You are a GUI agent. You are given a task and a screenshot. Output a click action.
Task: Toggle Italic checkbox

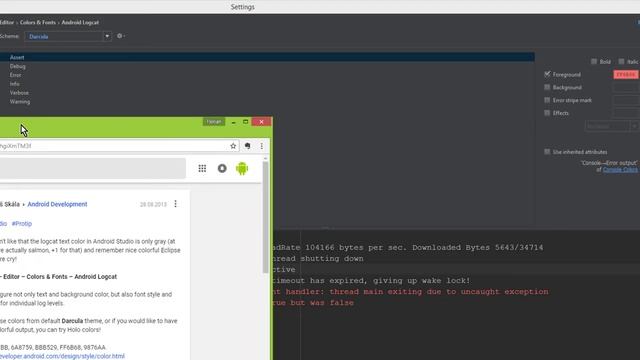click(x=621, y=62)
